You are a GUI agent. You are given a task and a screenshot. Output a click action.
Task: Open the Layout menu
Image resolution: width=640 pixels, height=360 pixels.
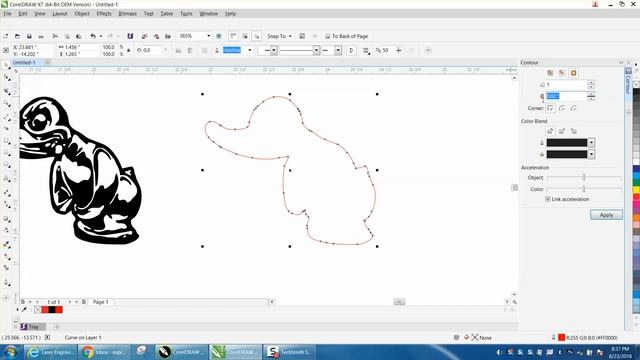point(60,13)
